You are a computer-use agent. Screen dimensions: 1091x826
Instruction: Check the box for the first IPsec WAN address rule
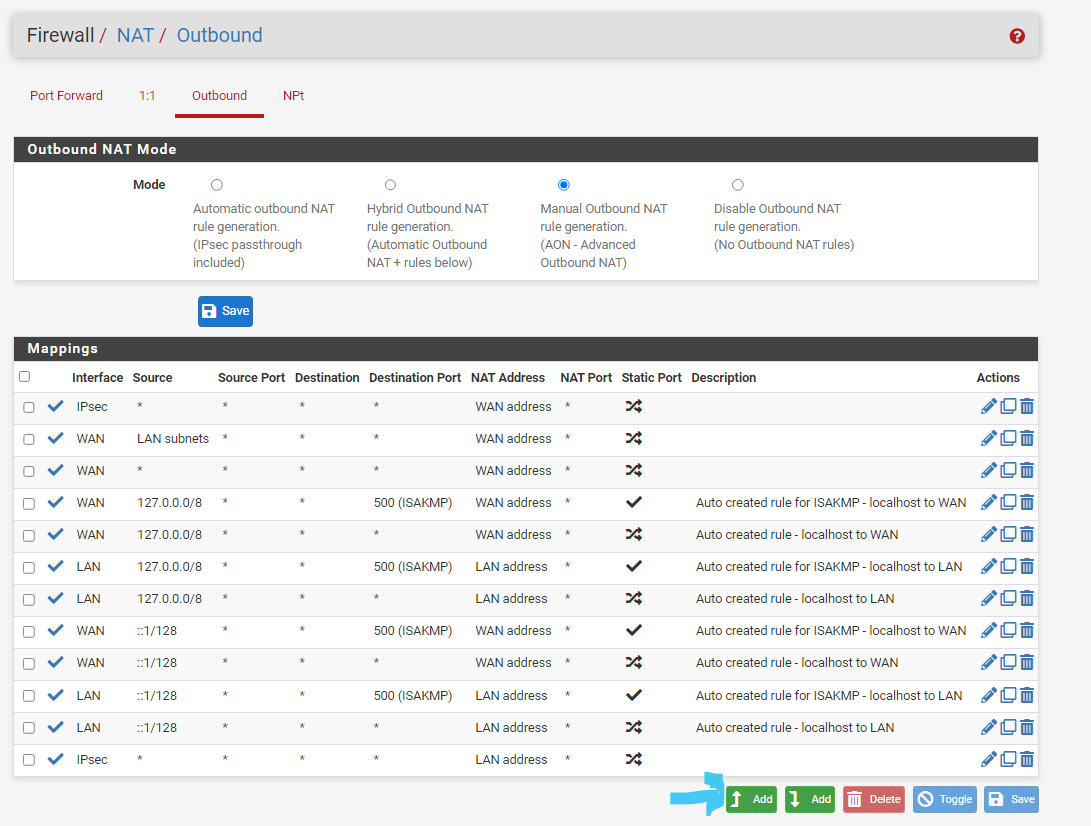click(x=29, y=407)
